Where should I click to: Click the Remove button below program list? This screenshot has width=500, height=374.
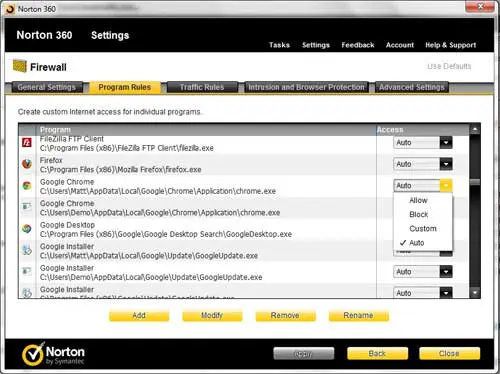point(285,316)
